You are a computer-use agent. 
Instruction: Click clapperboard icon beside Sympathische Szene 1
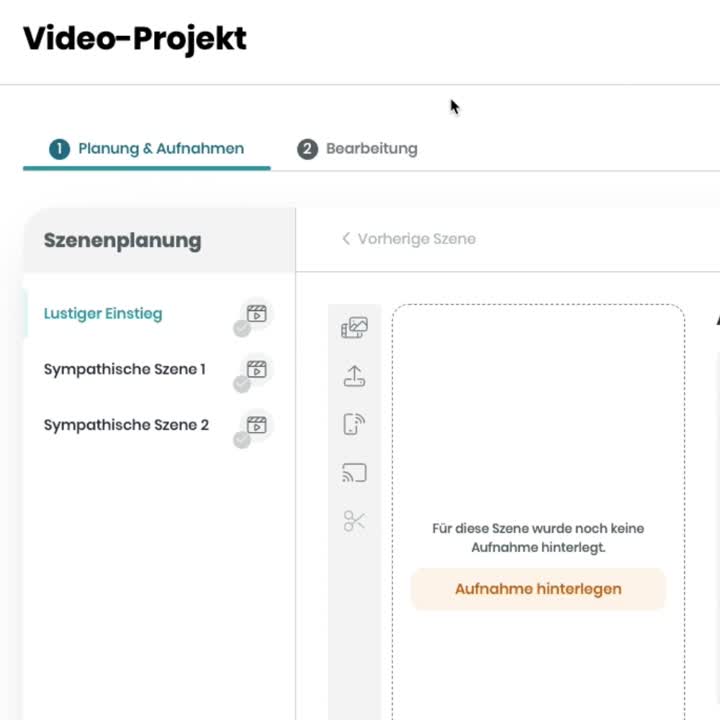[257, 369]
